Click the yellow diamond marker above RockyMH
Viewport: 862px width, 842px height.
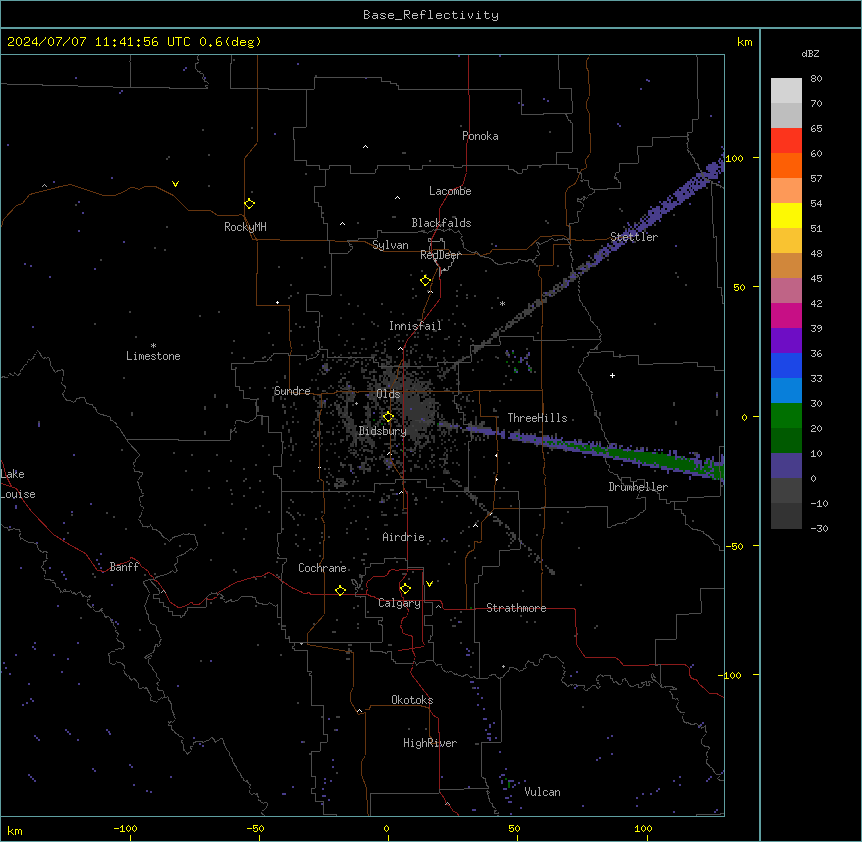tap(250, 204)
